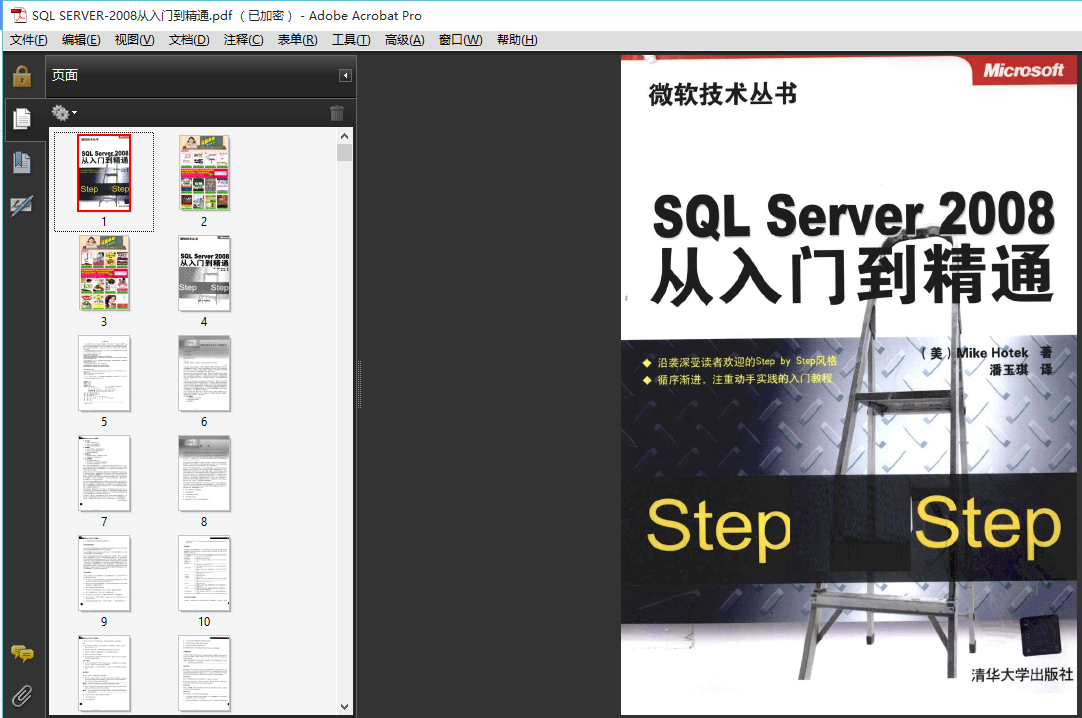Image resolution: width=1082 pixels, height=718 pixels.
Task: Select page 7 thumbnail
Action: [x=104, y=473]
